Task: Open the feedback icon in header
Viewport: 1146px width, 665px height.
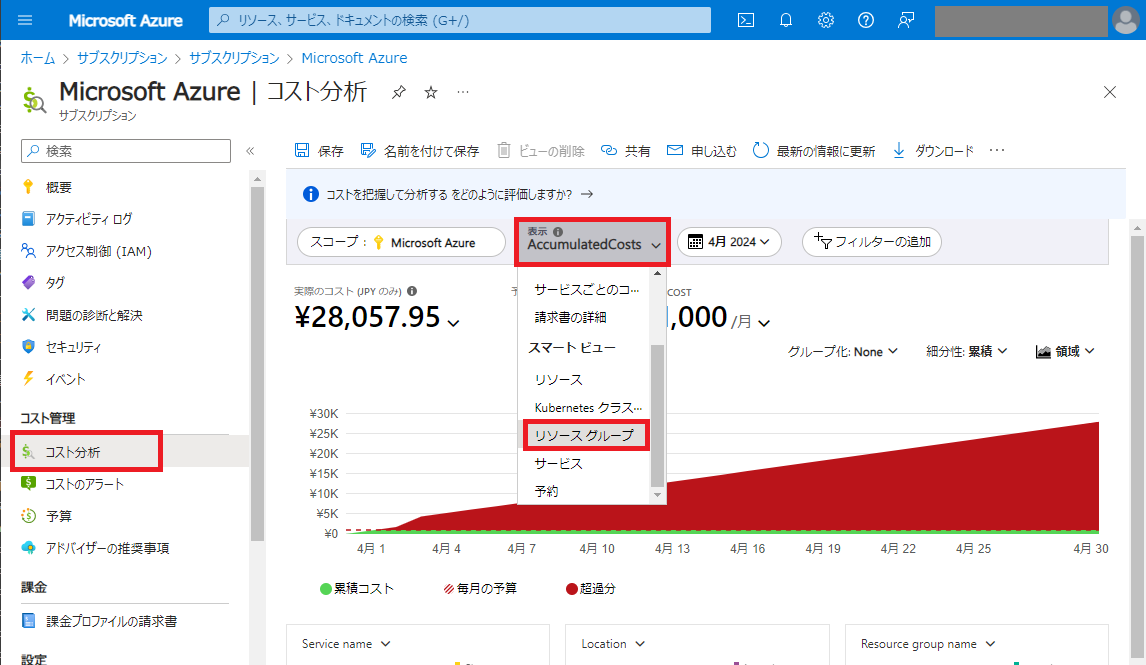Action: (x=906, y=20)
